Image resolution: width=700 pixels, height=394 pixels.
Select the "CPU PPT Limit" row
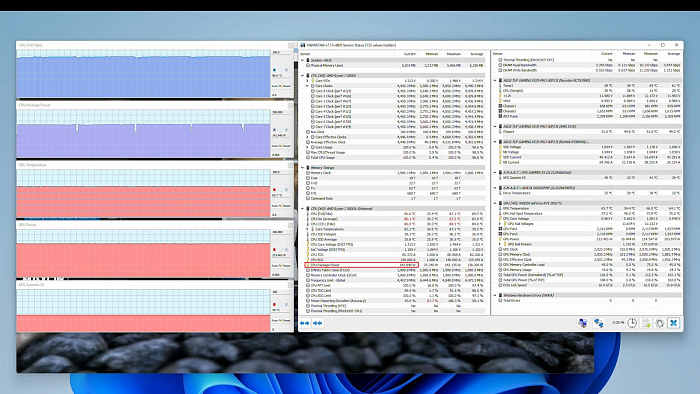coord(395,286)
